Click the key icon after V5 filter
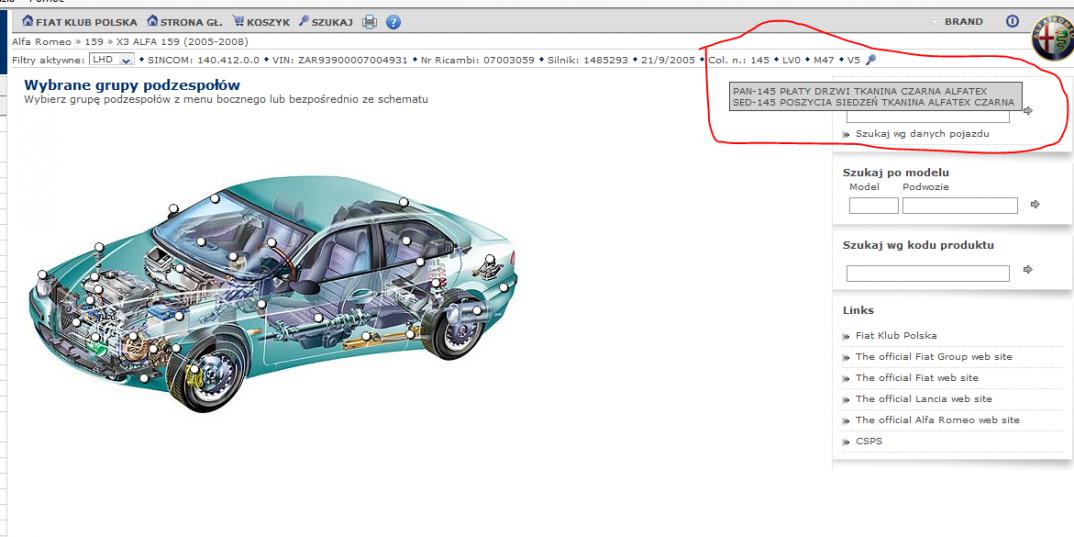The width and height of the screenshot is (1074, 537). pos(870,60)
